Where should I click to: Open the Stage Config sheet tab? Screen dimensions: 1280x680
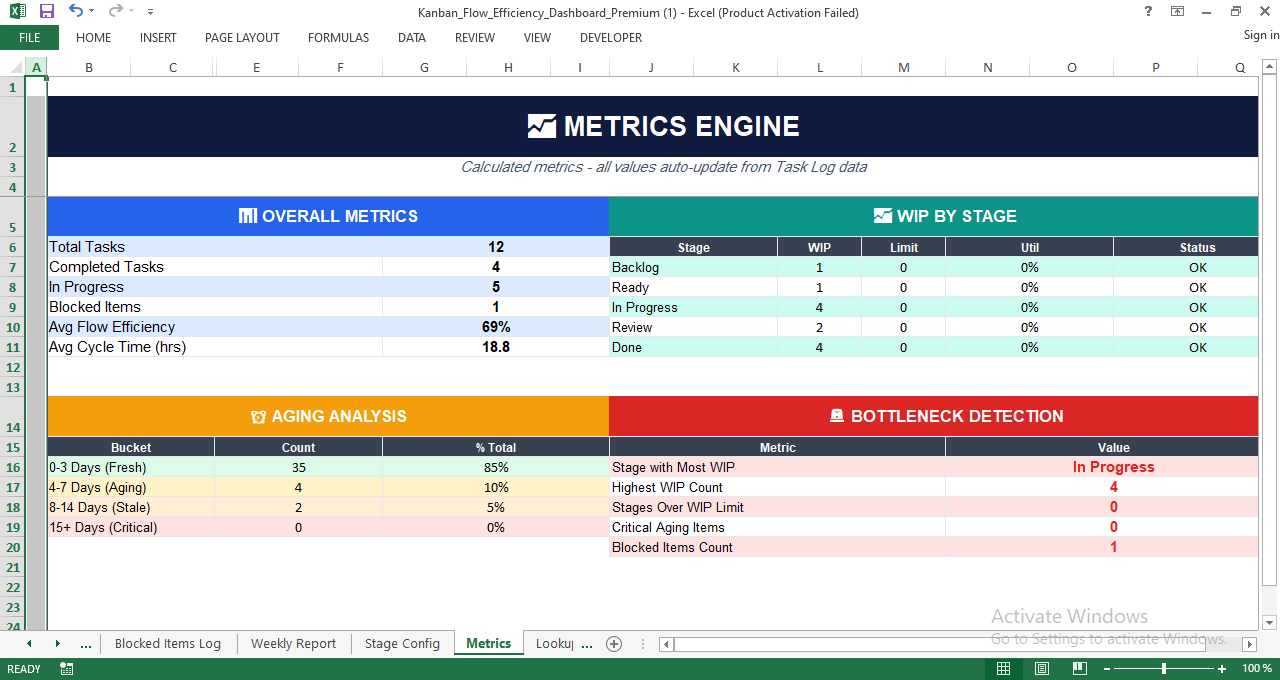[x=402, y=643]
